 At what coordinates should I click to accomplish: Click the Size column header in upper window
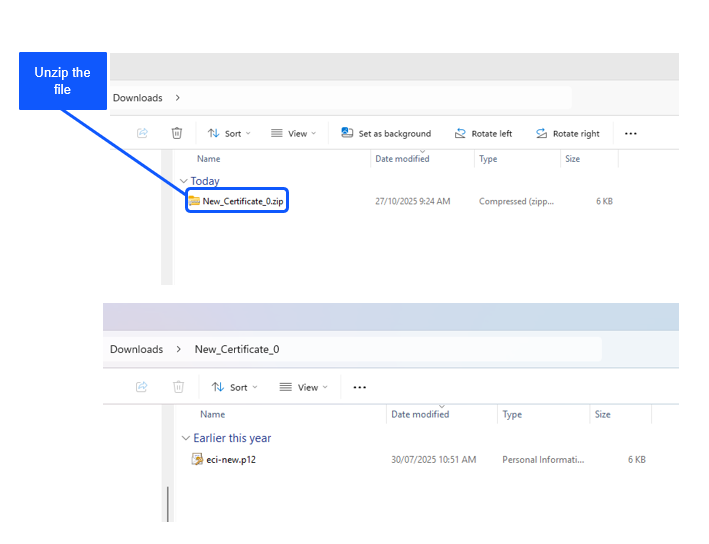click(572, 159)
